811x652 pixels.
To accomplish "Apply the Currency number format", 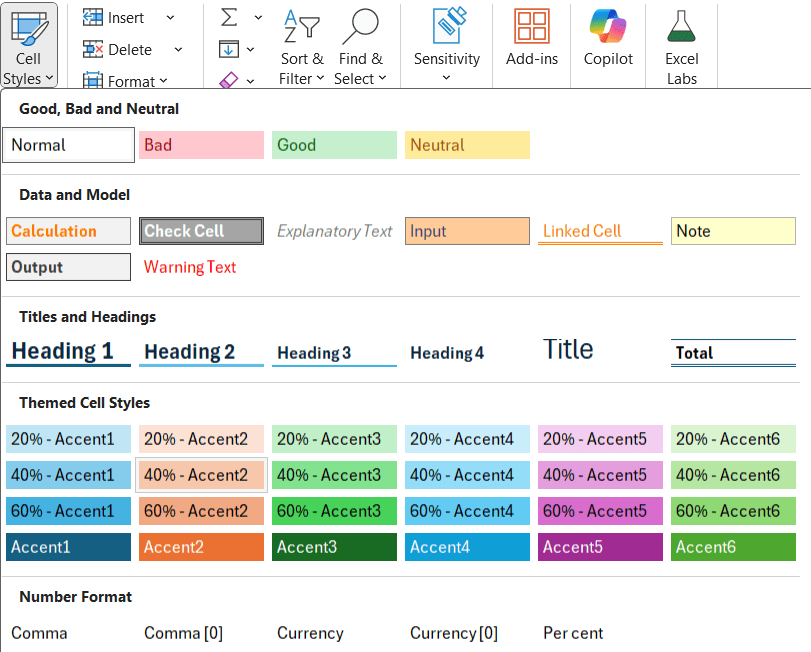I will 310,633.
